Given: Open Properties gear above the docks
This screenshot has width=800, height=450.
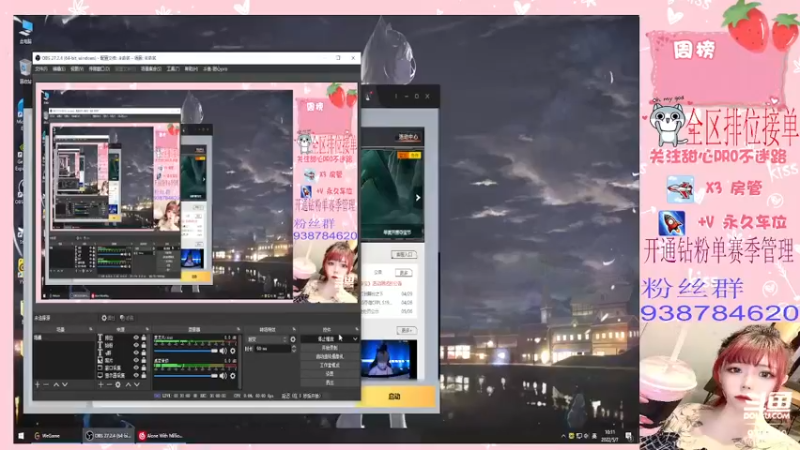Looking at the screenshot, I should [108, 318].
